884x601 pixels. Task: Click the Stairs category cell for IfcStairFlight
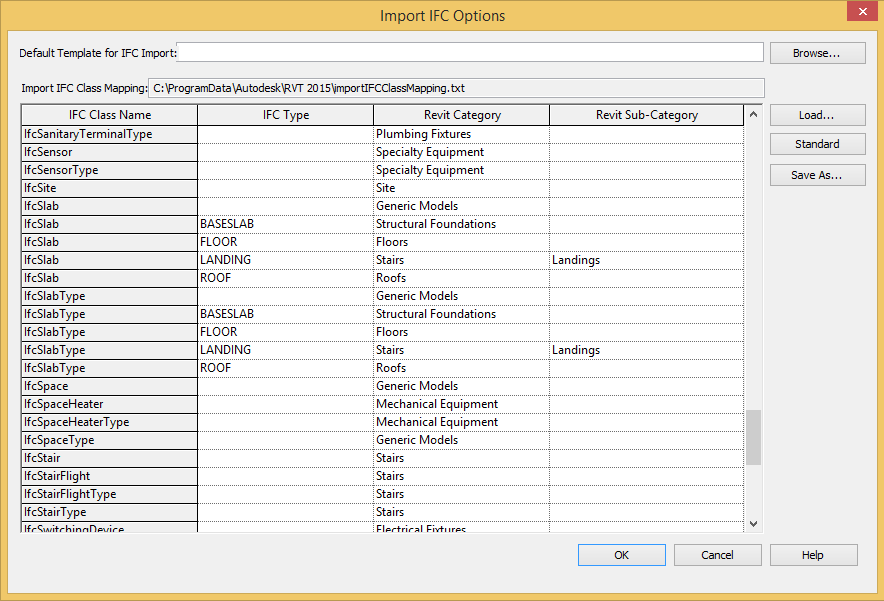tap(461, 475)
